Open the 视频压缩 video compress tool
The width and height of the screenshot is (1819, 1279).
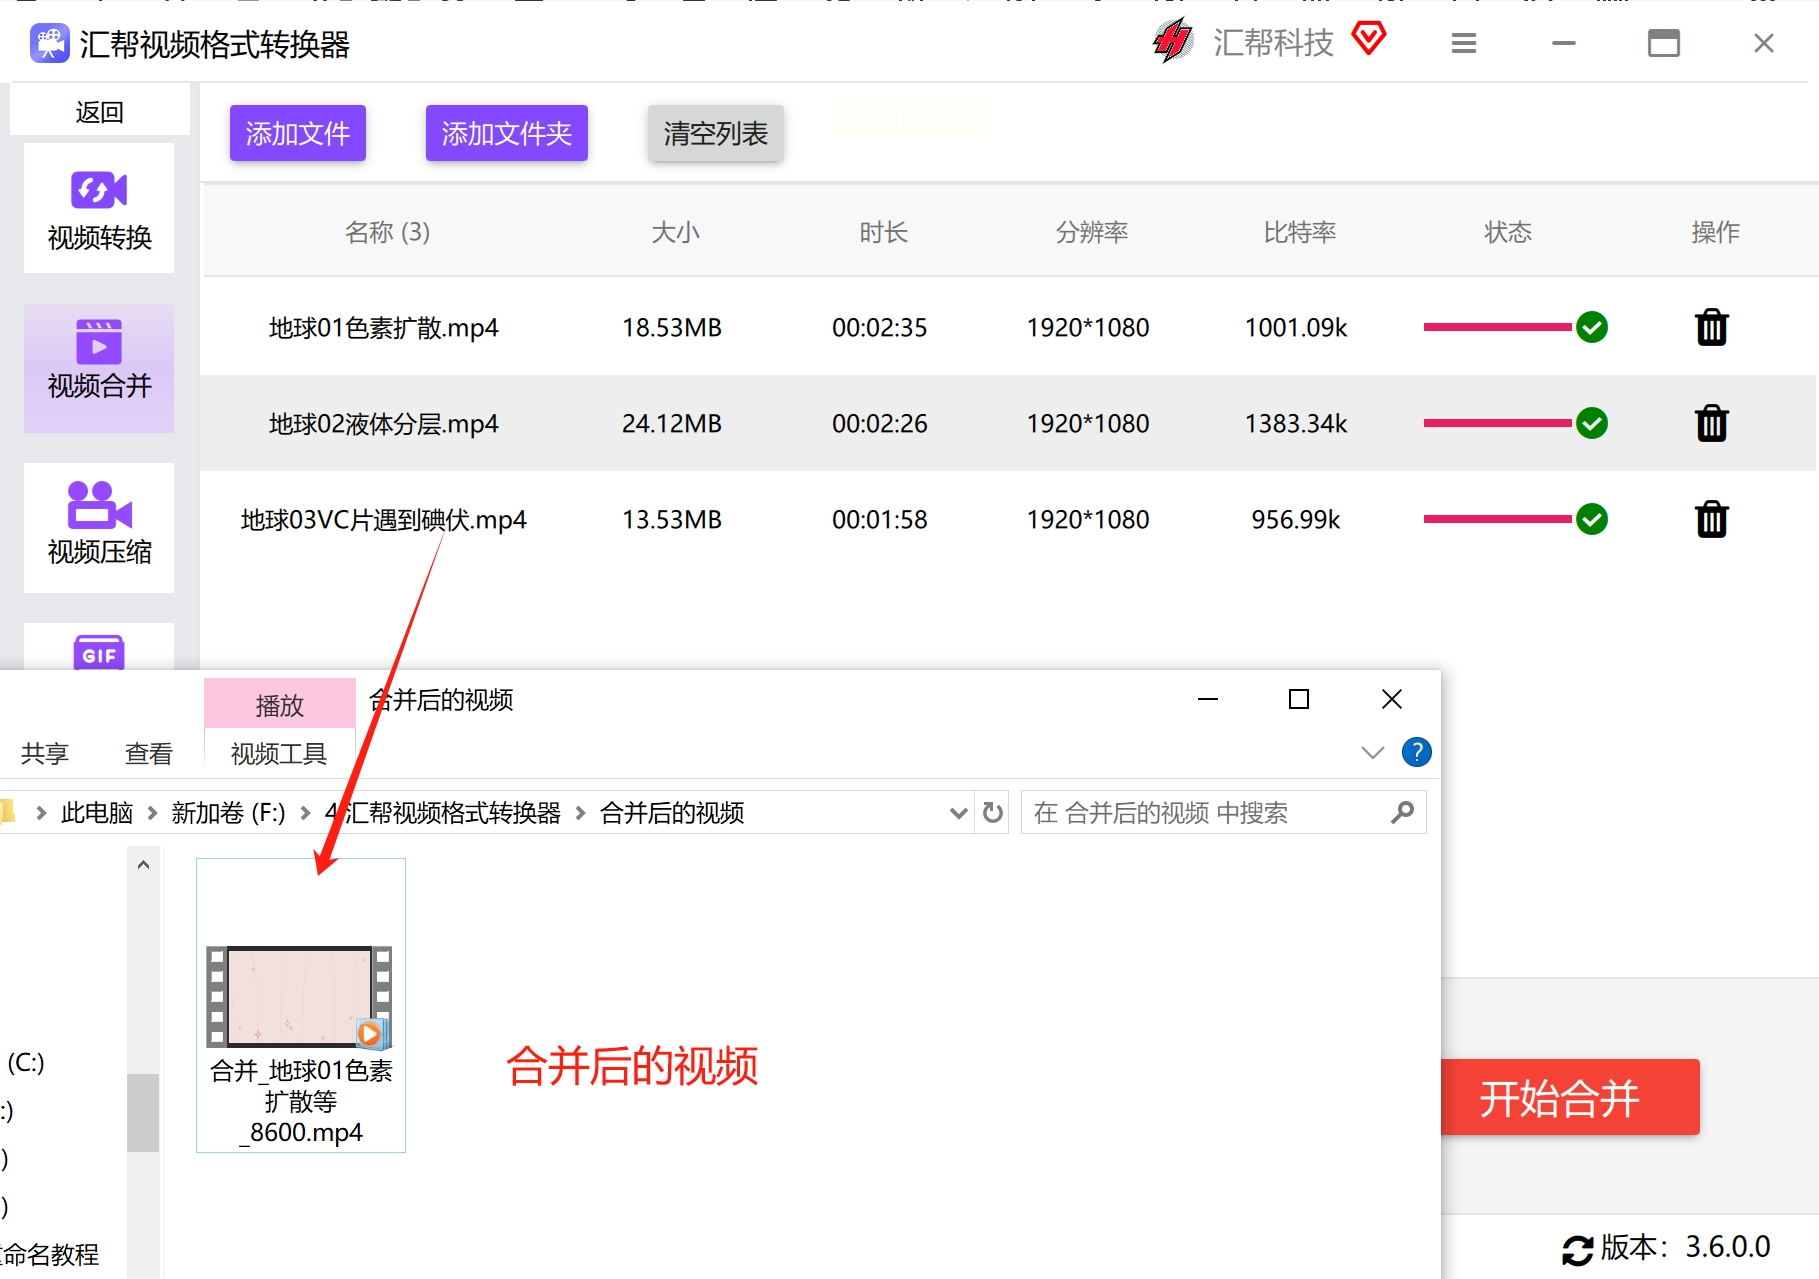click(x=99, y=527)
